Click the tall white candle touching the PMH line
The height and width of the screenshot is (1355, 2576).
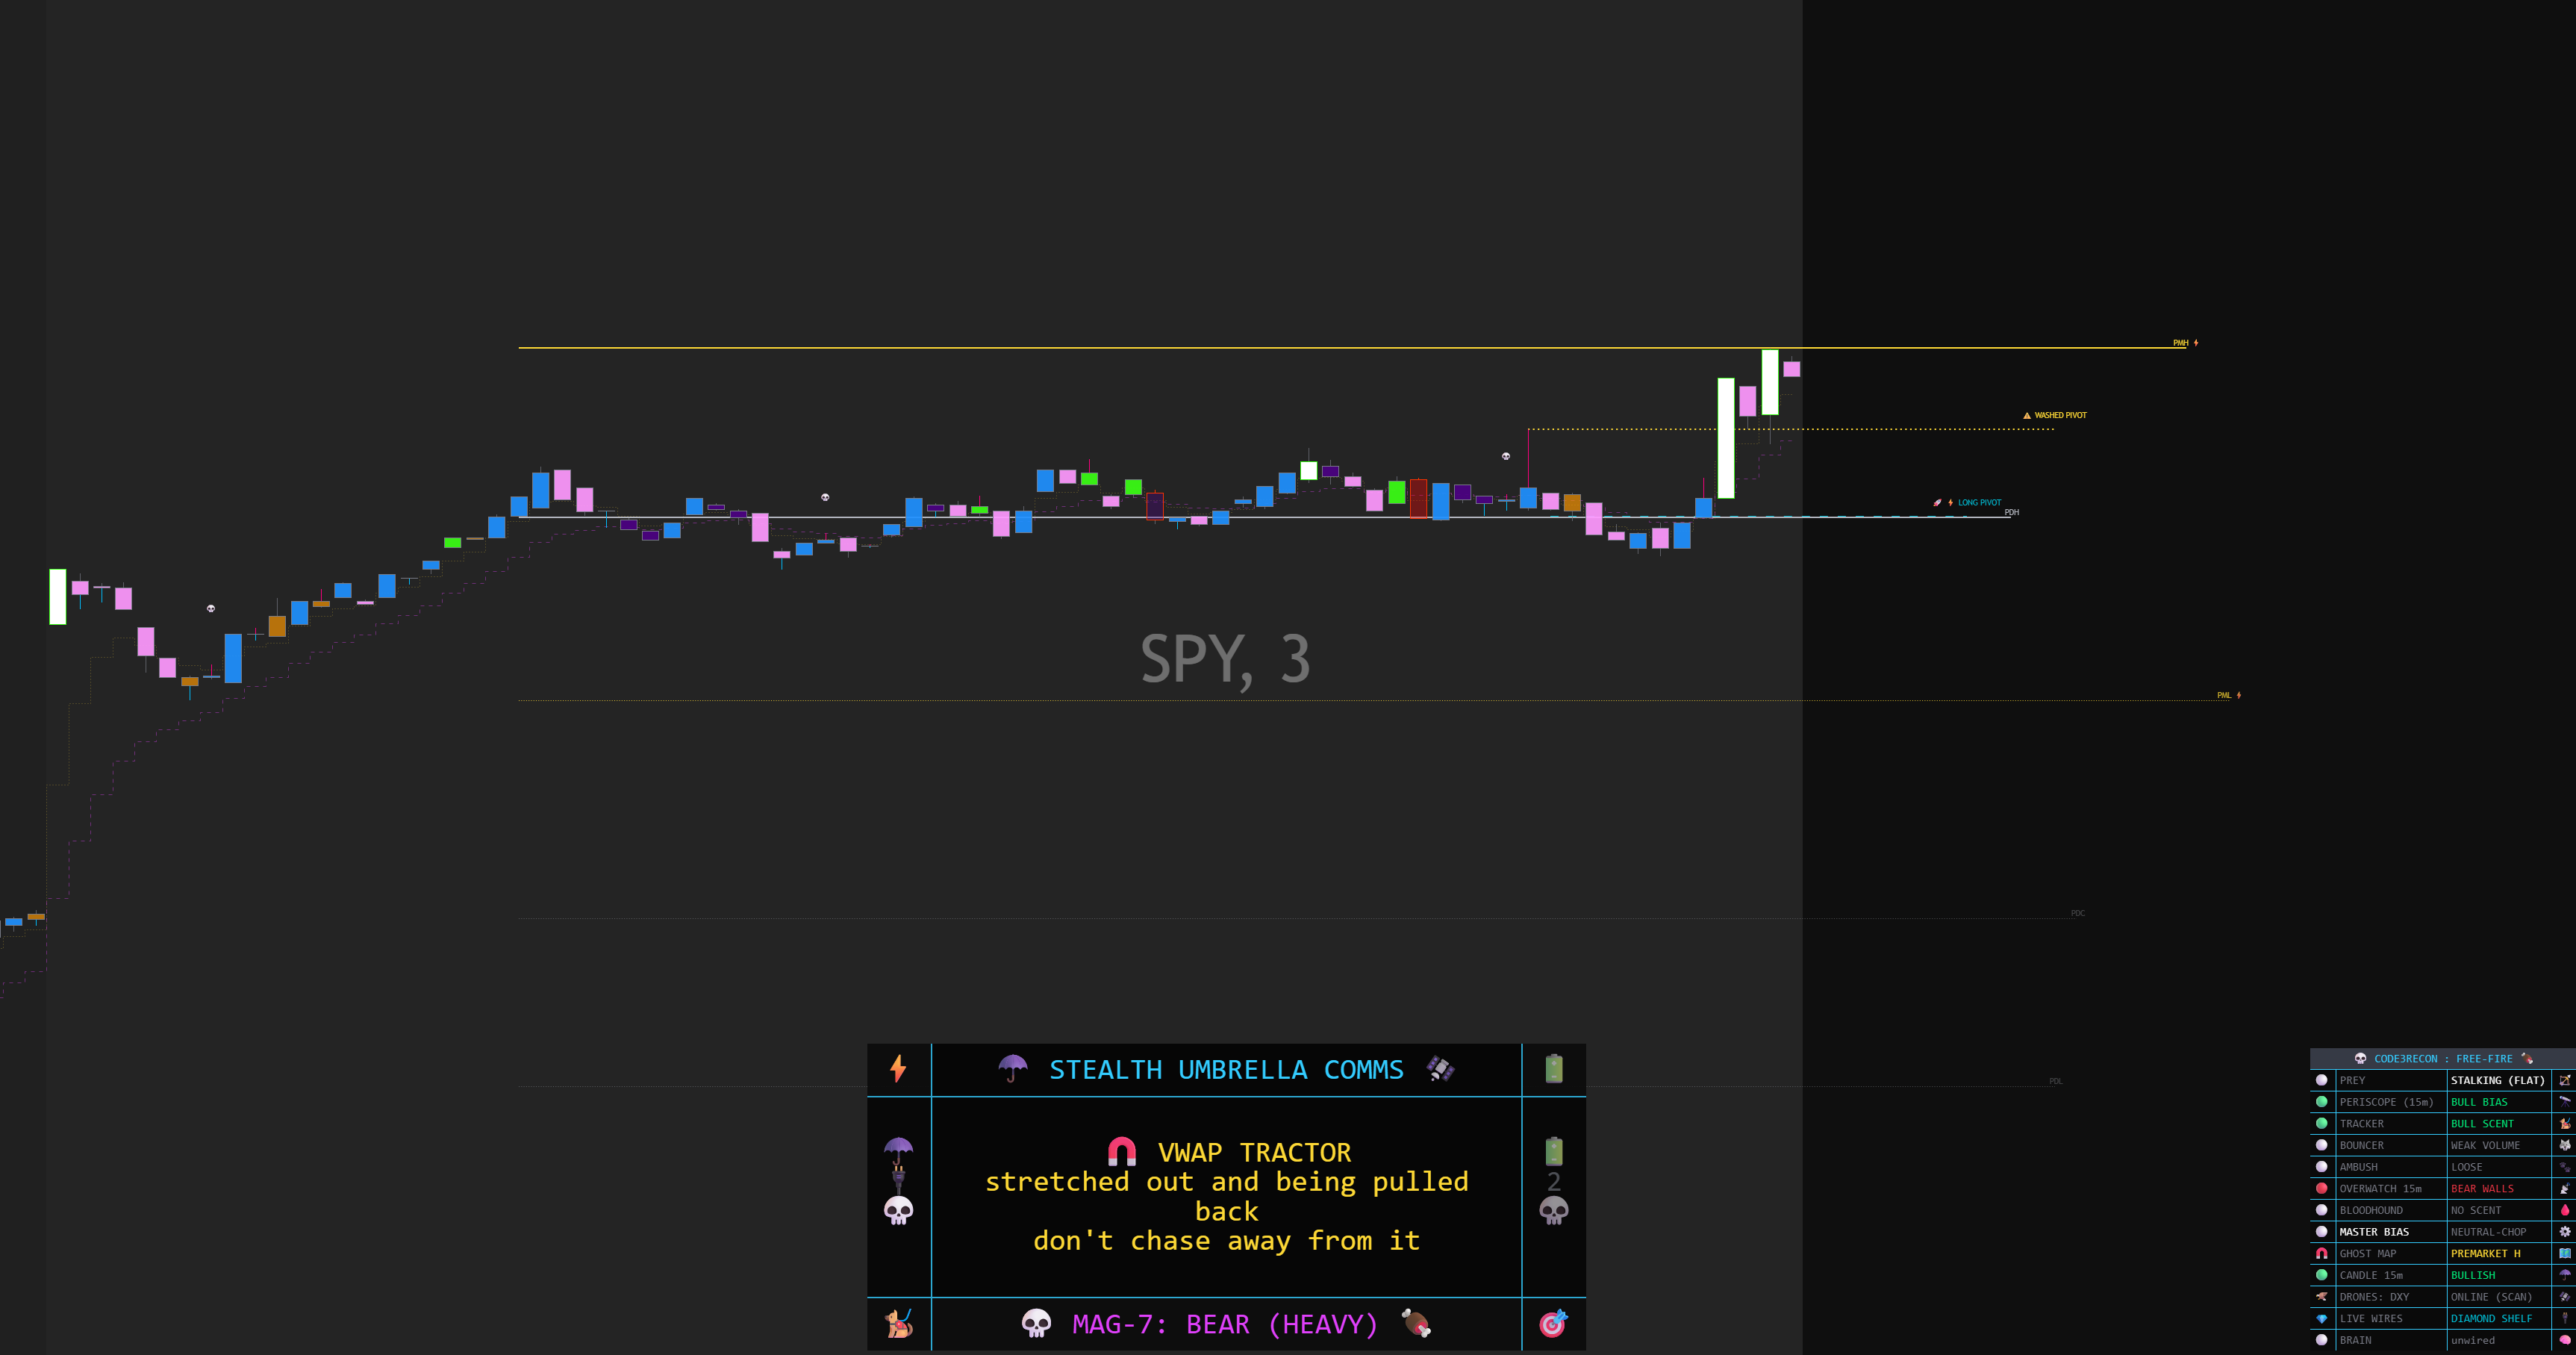[x=1770, y=381]
